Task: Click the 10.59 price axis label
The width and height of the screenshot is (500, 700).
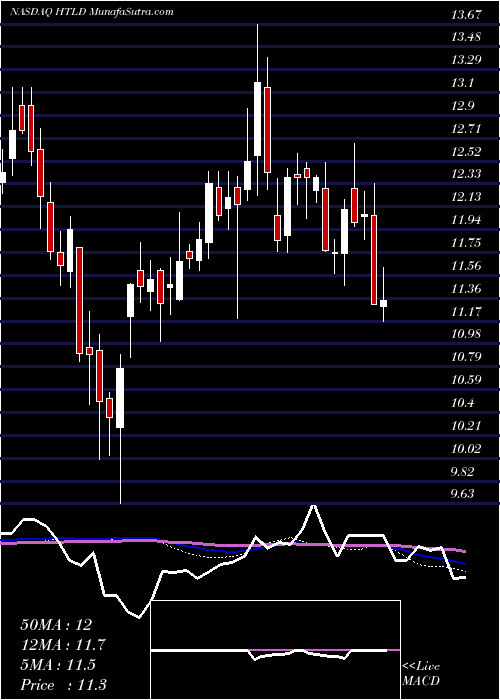Action: (466, 380)
